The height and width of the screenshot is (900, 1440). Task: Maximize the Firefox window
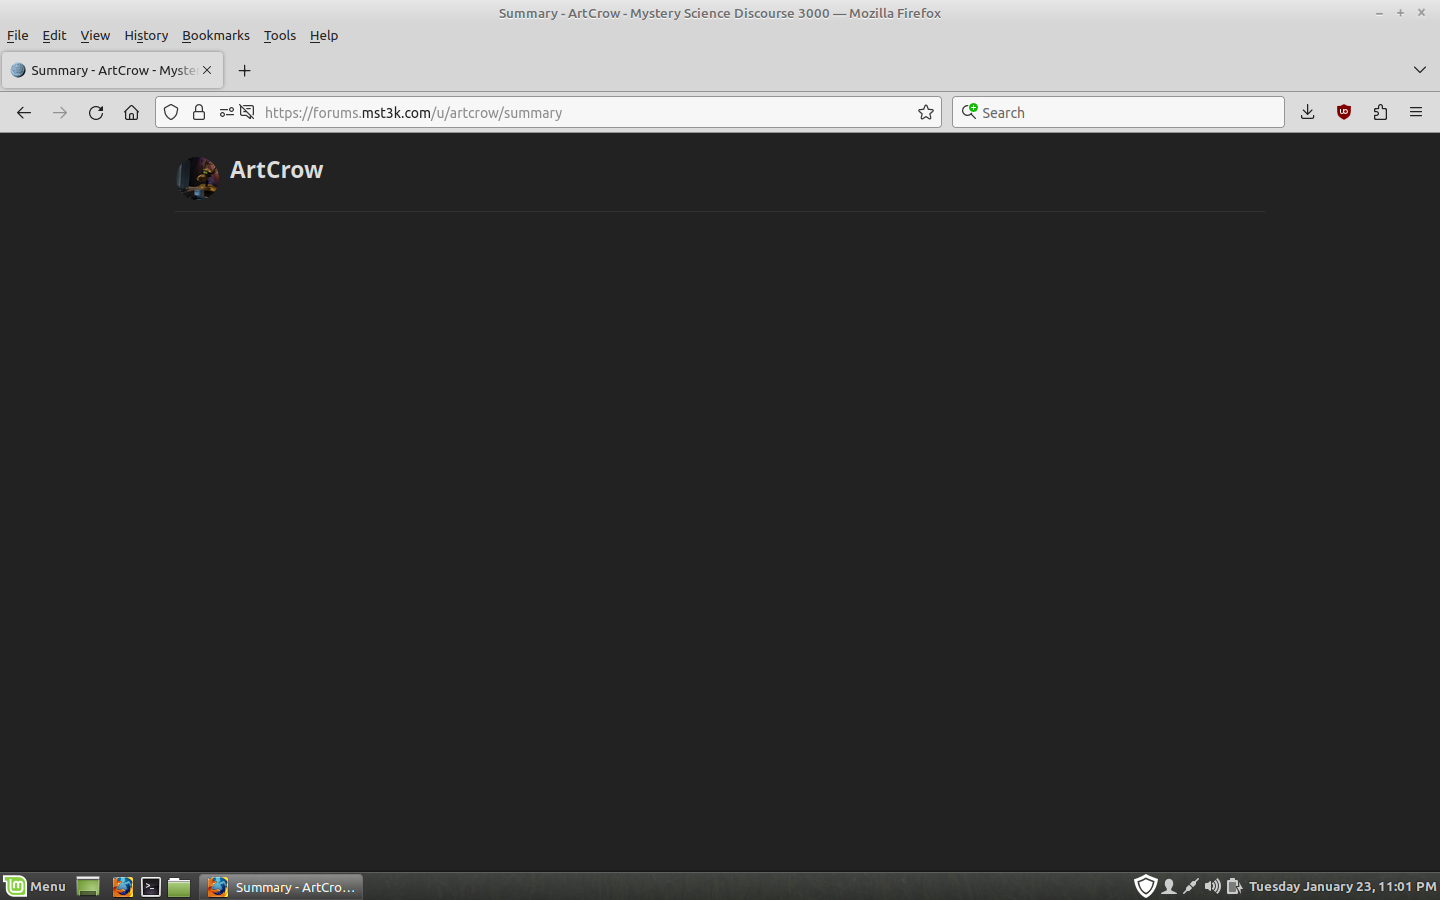point(1400,13)
